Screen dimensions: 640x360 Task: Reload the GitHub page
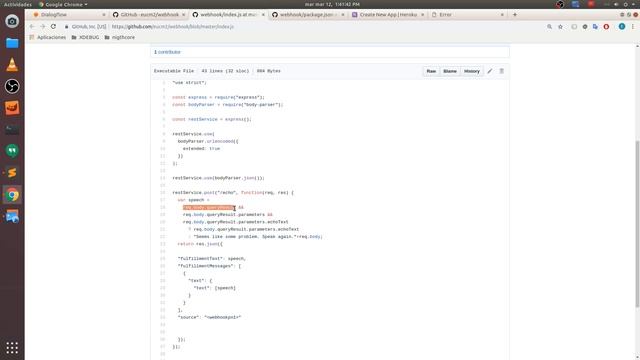53,27
